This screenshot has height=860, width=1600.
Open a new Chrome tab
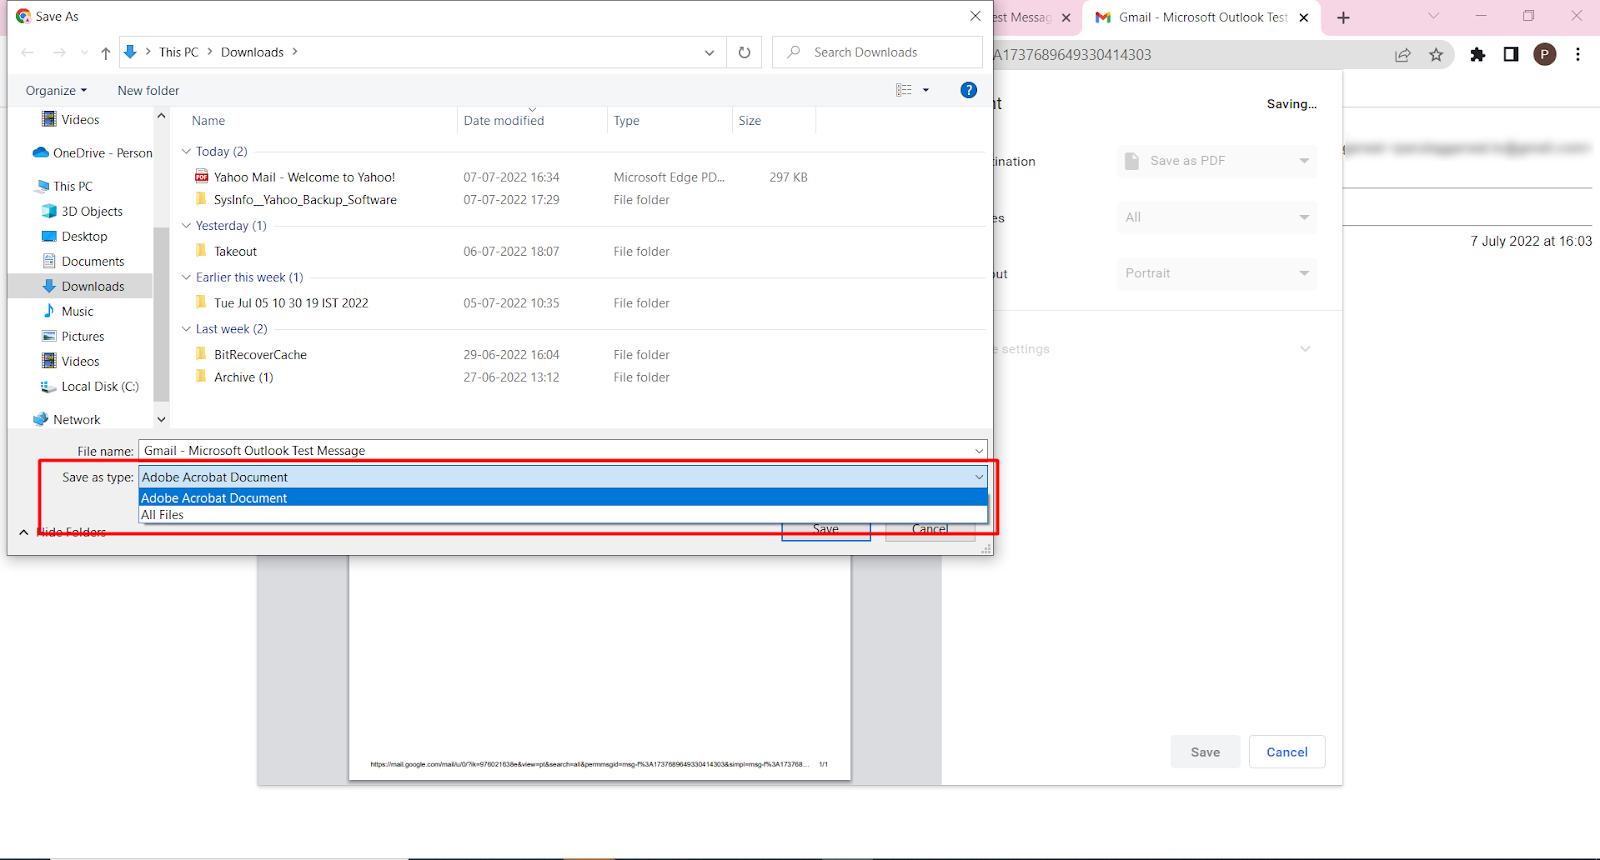(x=1343, y=18)
